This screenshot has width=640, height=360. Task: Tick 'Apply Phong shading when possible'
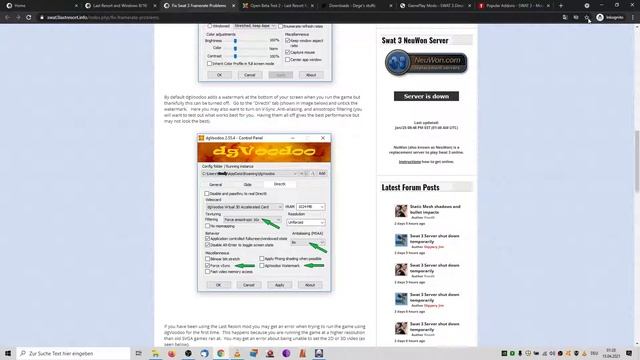(262, 259)
